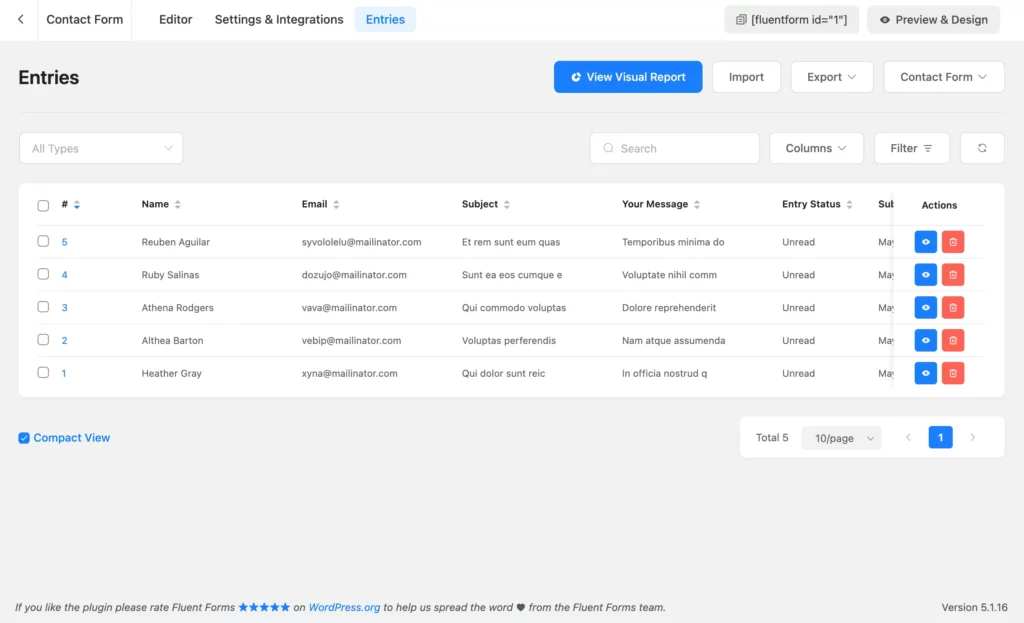View Reuben Aguilar's entry with the eye icon

[924, 241]
